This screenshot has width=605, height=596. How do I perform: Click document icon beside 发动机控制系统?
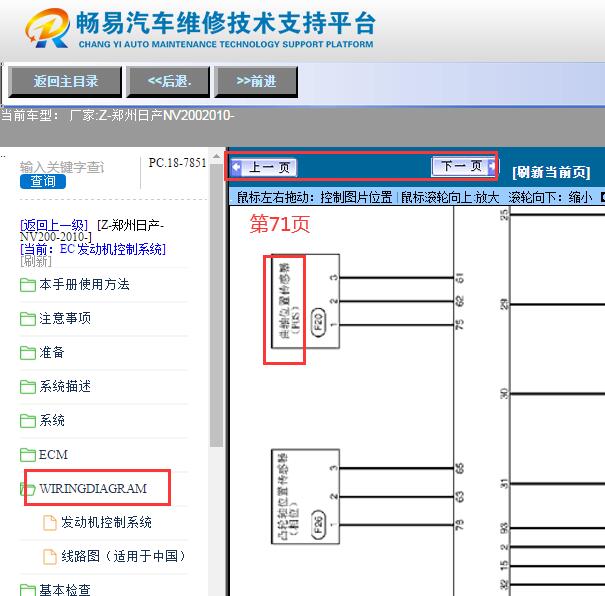50,523
